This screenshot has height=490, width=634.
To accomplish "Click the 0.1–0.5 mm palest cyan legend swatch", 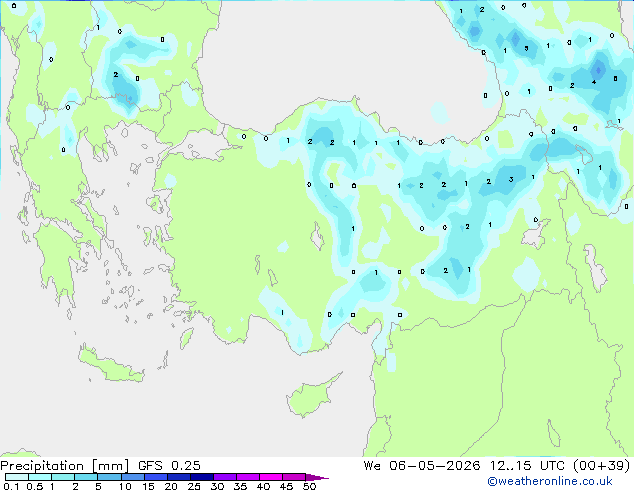I will 17,477.
